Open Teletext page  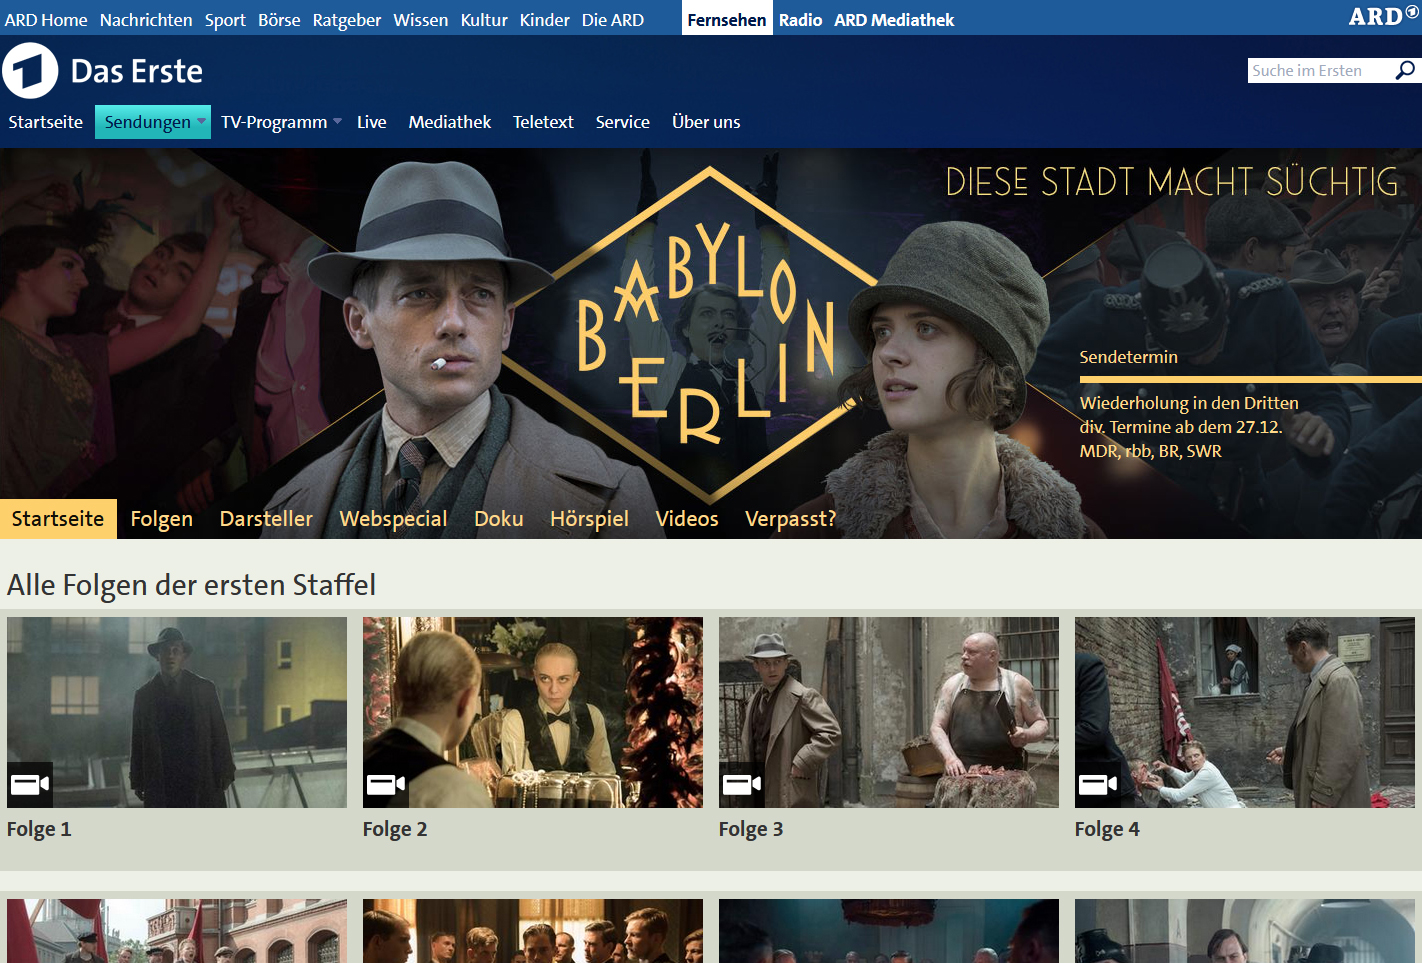point(543,122)
